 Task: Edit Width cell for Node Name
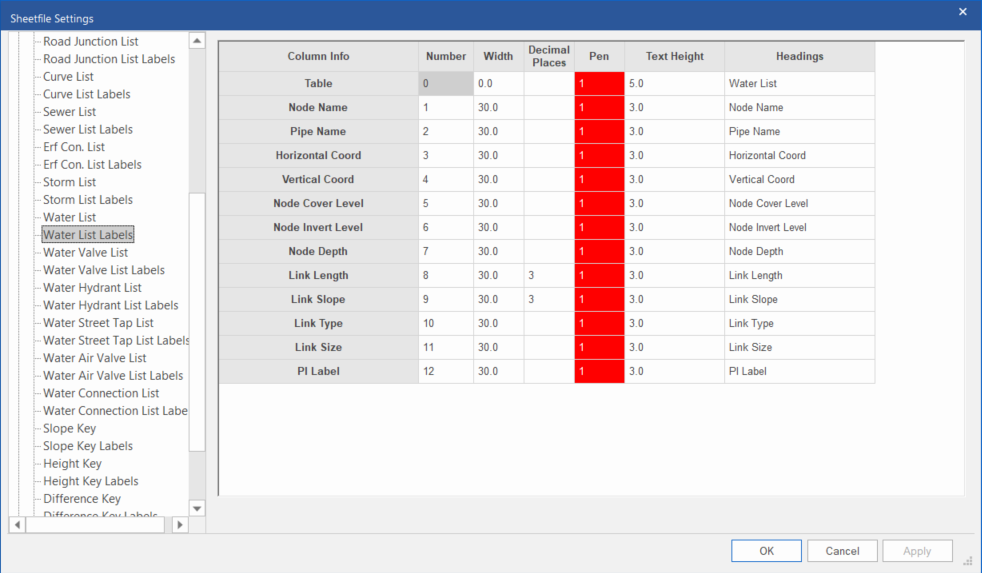(498, 108)
